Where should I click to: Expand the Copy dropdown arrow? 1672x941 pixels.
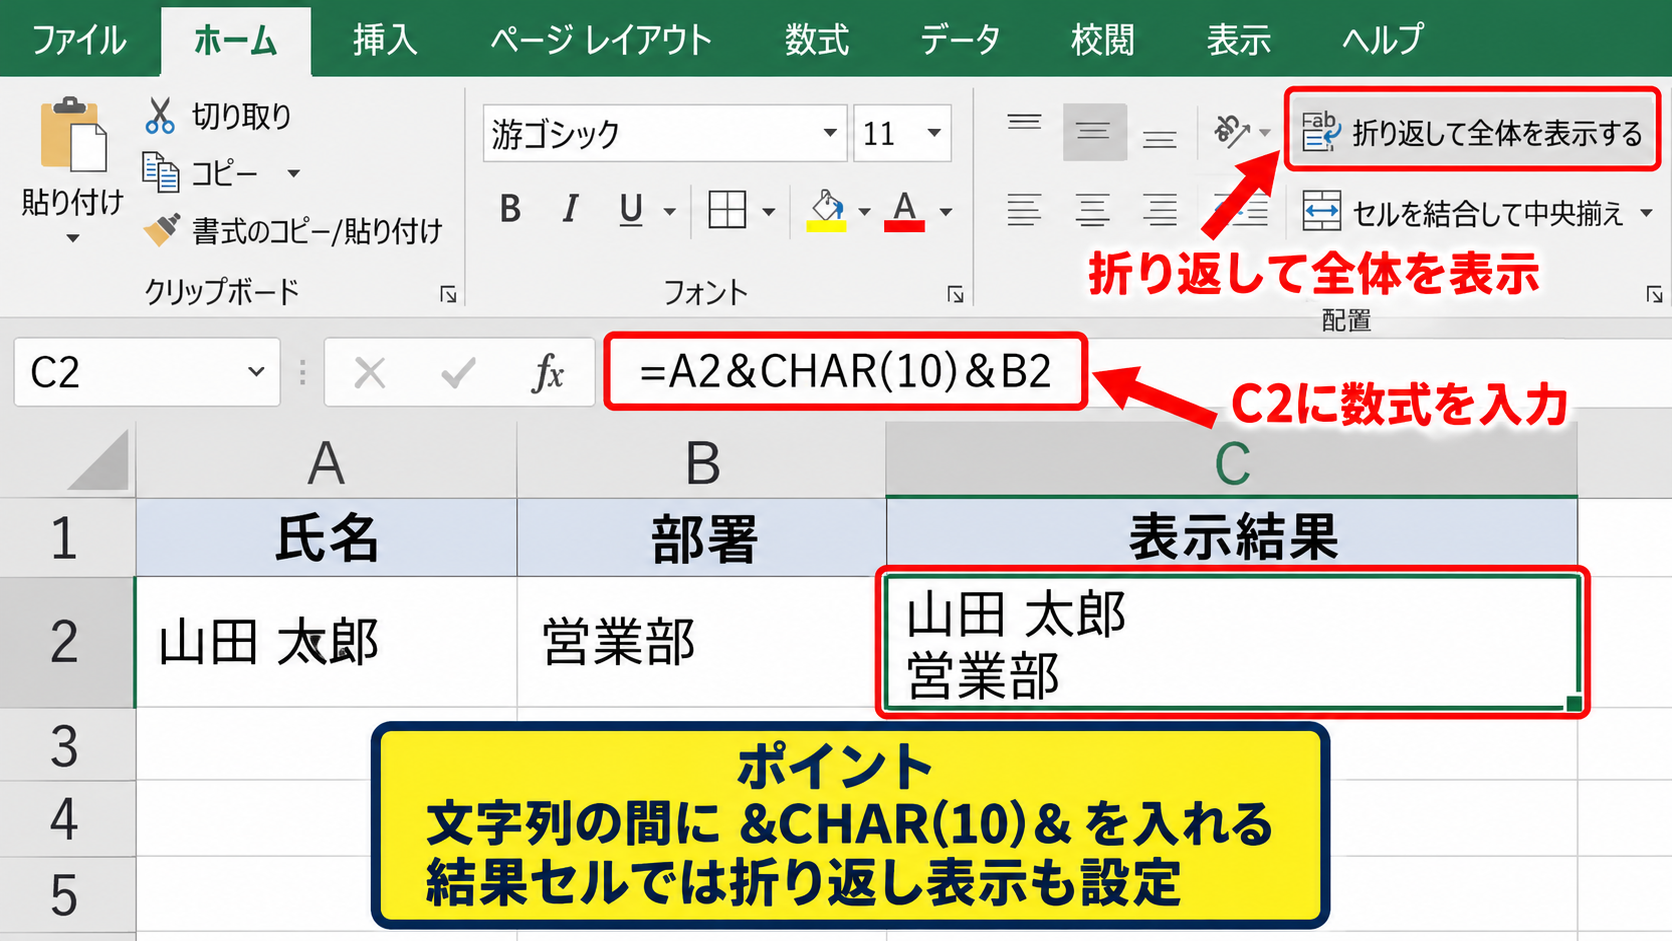(293, 173)
